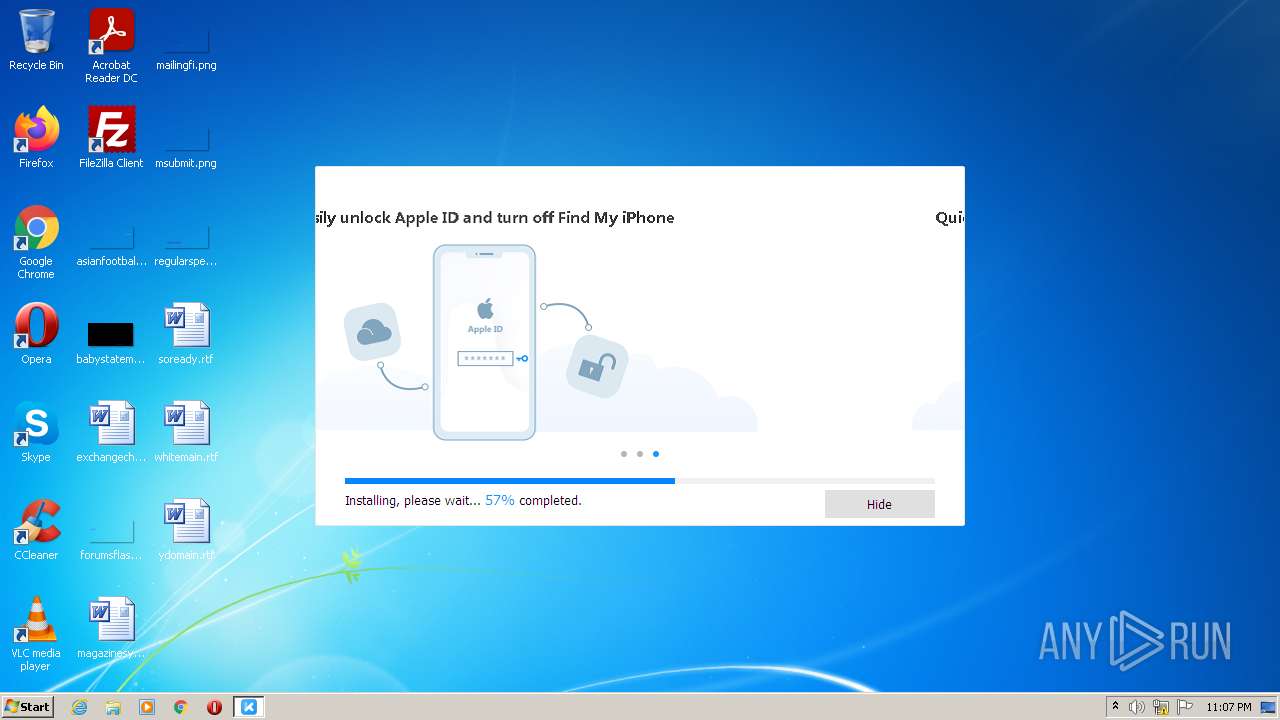Go to second slide pagination dot
Viewport: 1280px width, 720px height.
640,454
